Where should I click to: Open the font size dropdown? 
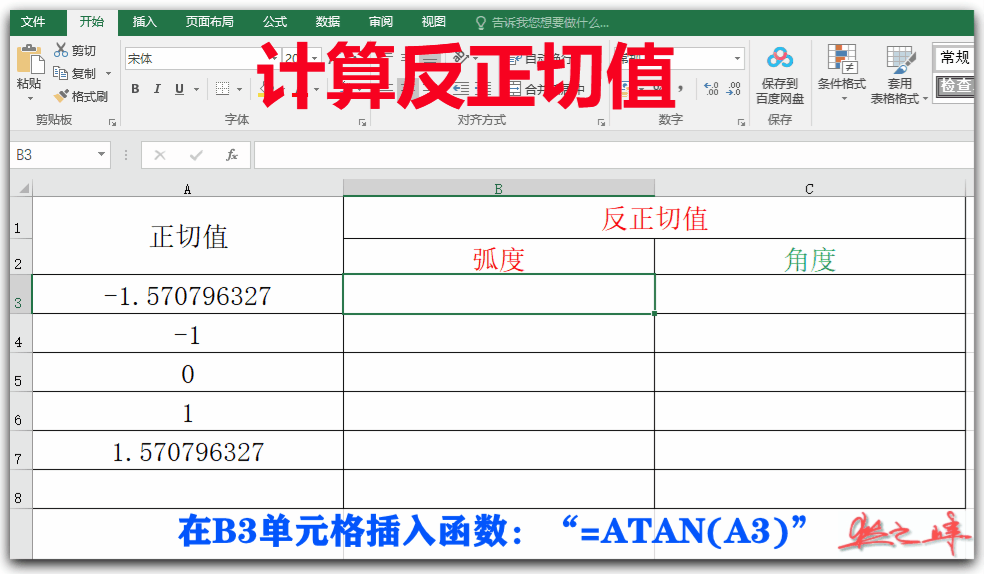(315, 58)
